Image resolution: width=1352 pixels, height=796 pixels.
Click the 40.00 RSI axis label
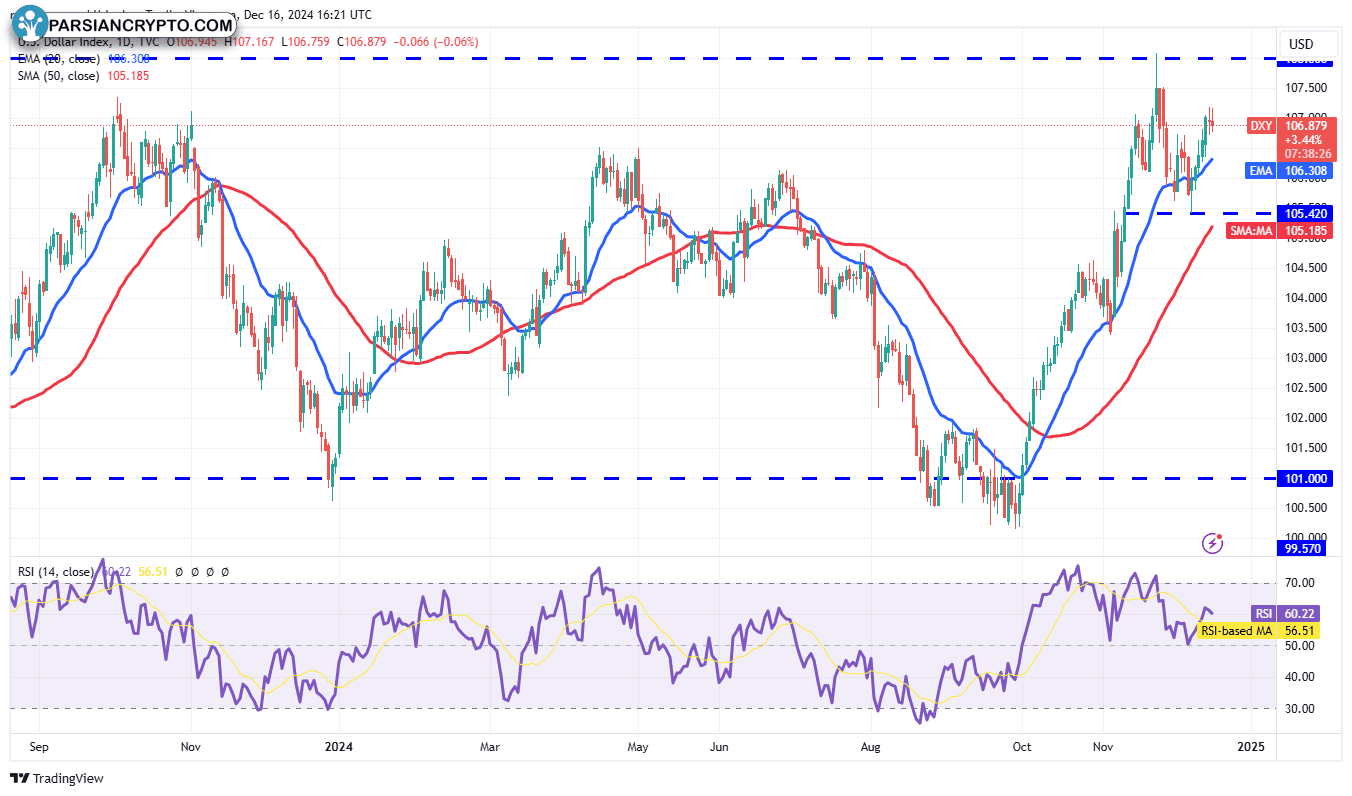click(x=1299, y=677)
